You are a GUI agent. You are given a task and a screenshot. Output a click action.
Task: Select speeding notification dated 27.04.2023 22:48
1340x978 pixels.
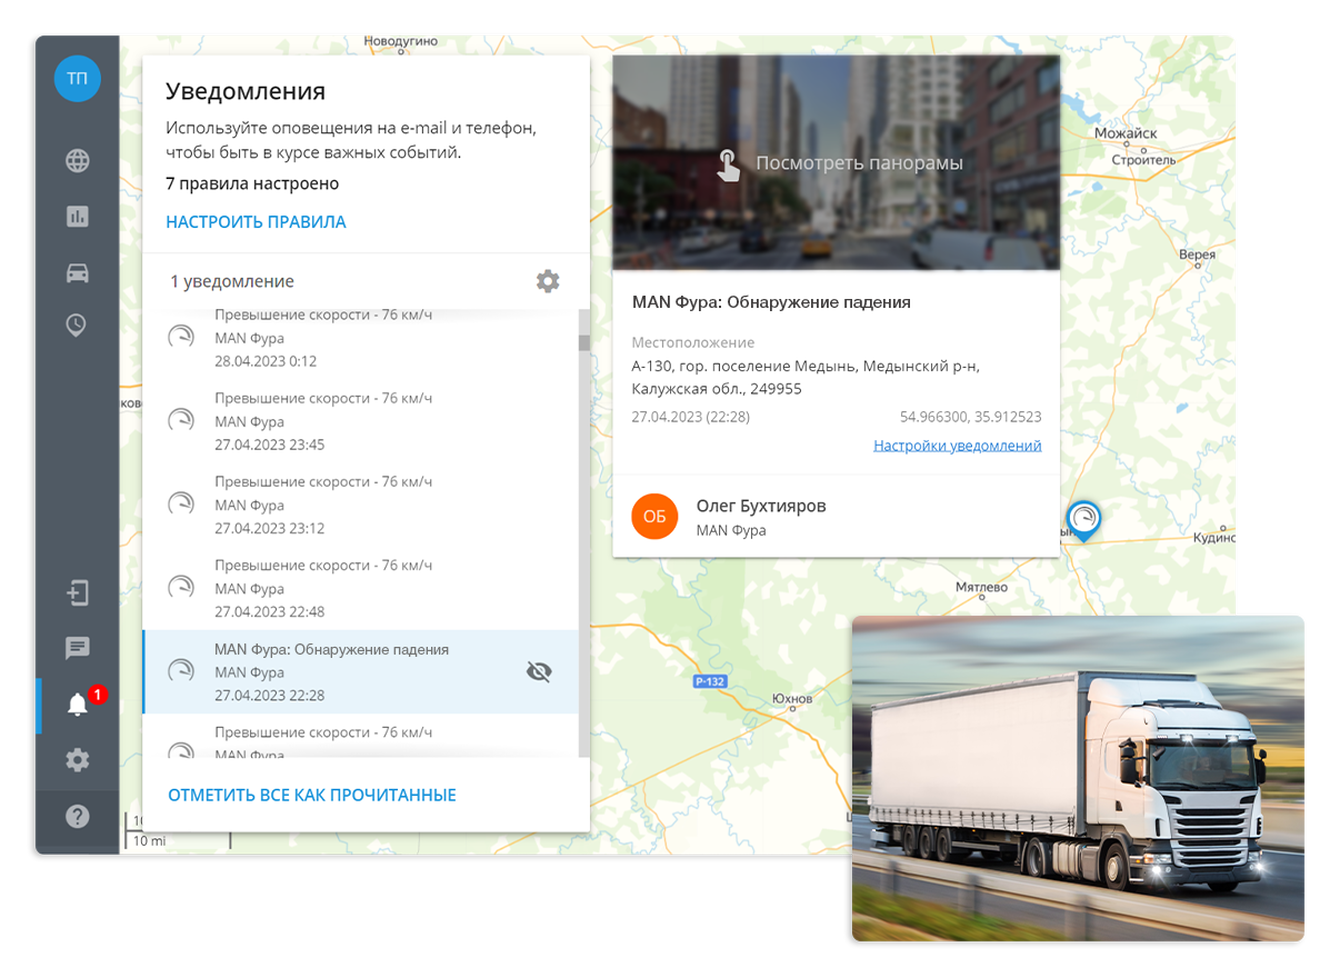point(361,588)
